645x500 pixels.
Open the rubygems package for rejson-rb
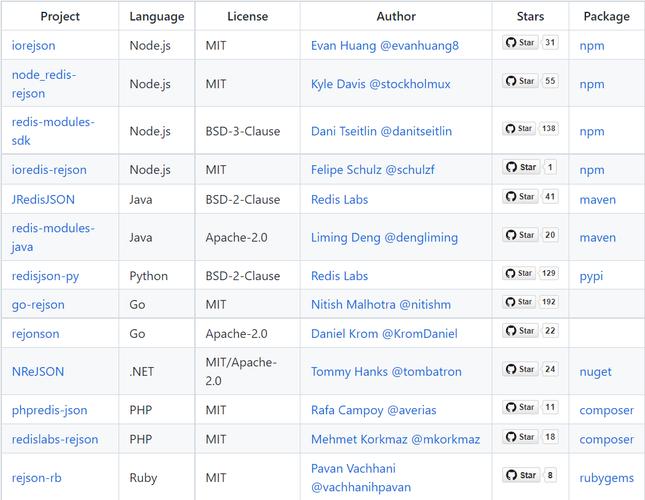click(607, 479)
